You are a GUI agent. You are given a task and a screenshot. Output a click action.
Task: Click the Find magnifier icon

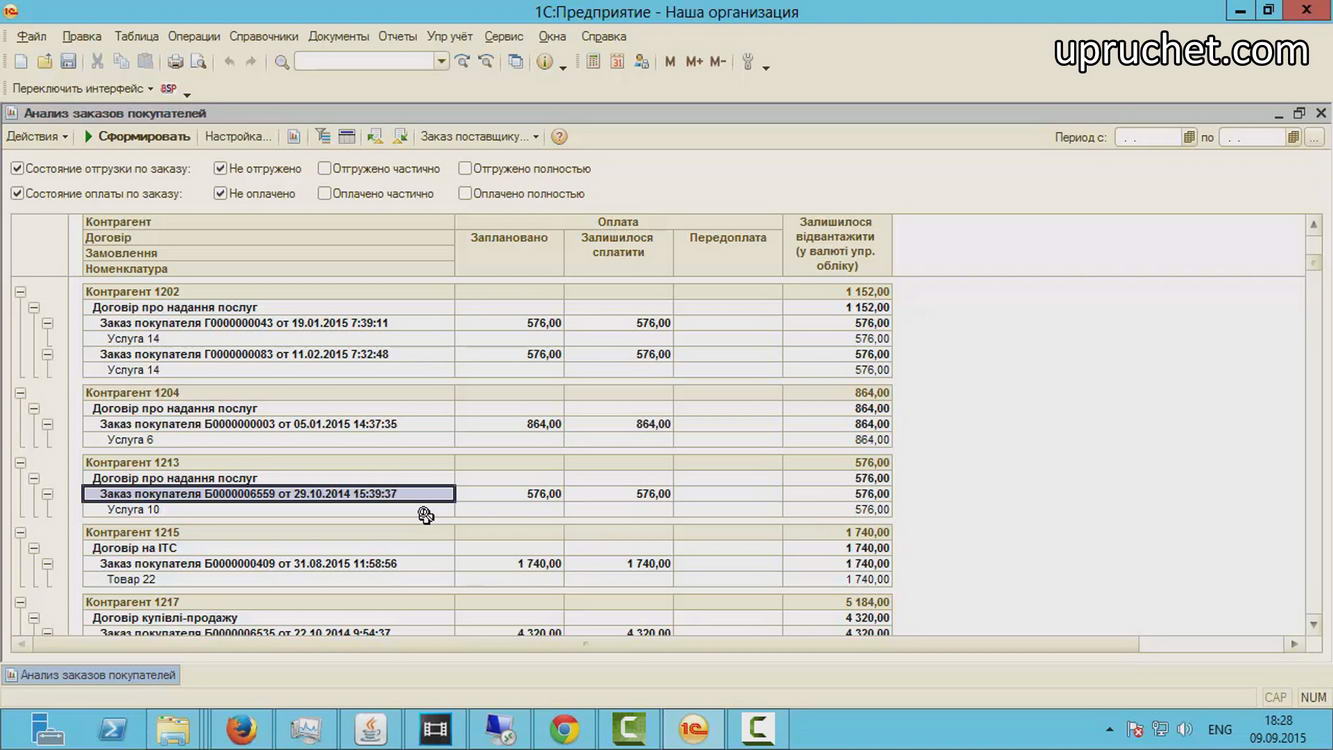coord(282,62)
